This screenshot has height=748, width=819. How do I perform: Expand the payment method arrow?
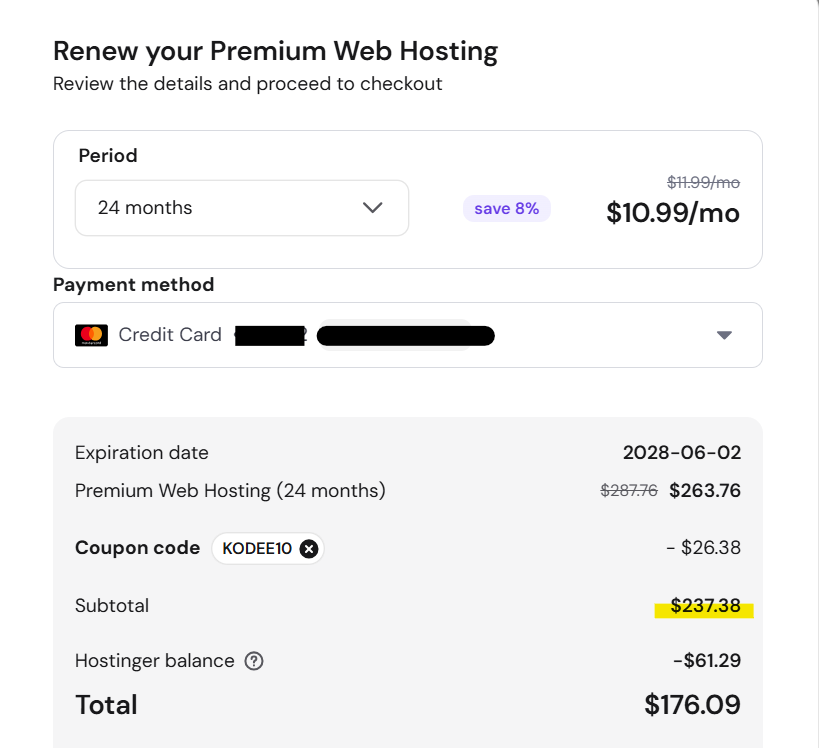point(725,335)
